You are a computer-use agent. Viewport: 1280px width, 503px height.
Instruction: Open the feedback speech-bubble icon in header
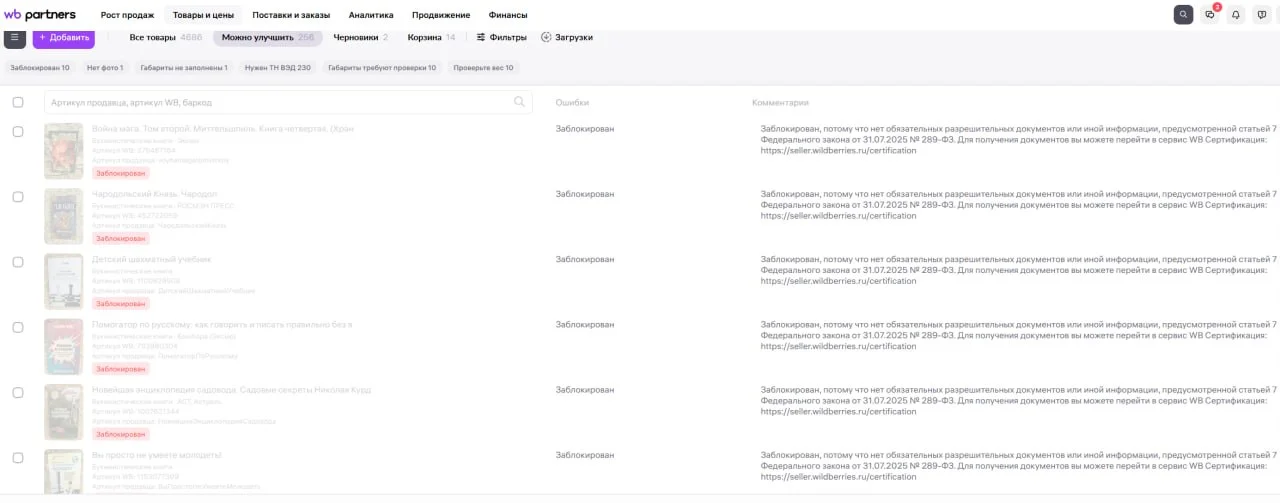coord(1262,15)
